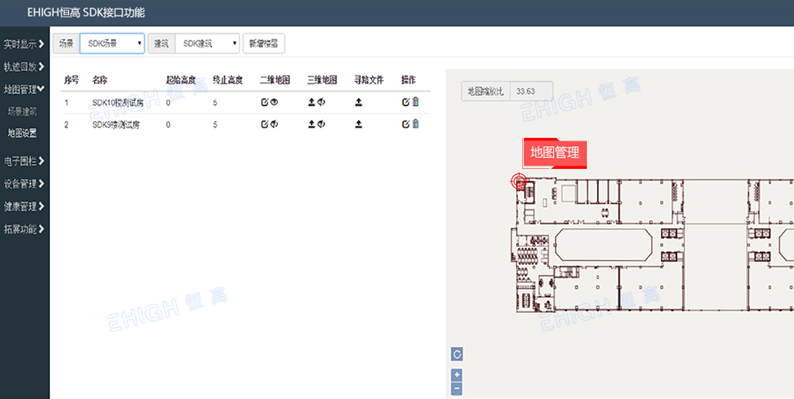
Task: Reset the map view with refresh icon
Action: pyautogui.click(x=457, y=354)
